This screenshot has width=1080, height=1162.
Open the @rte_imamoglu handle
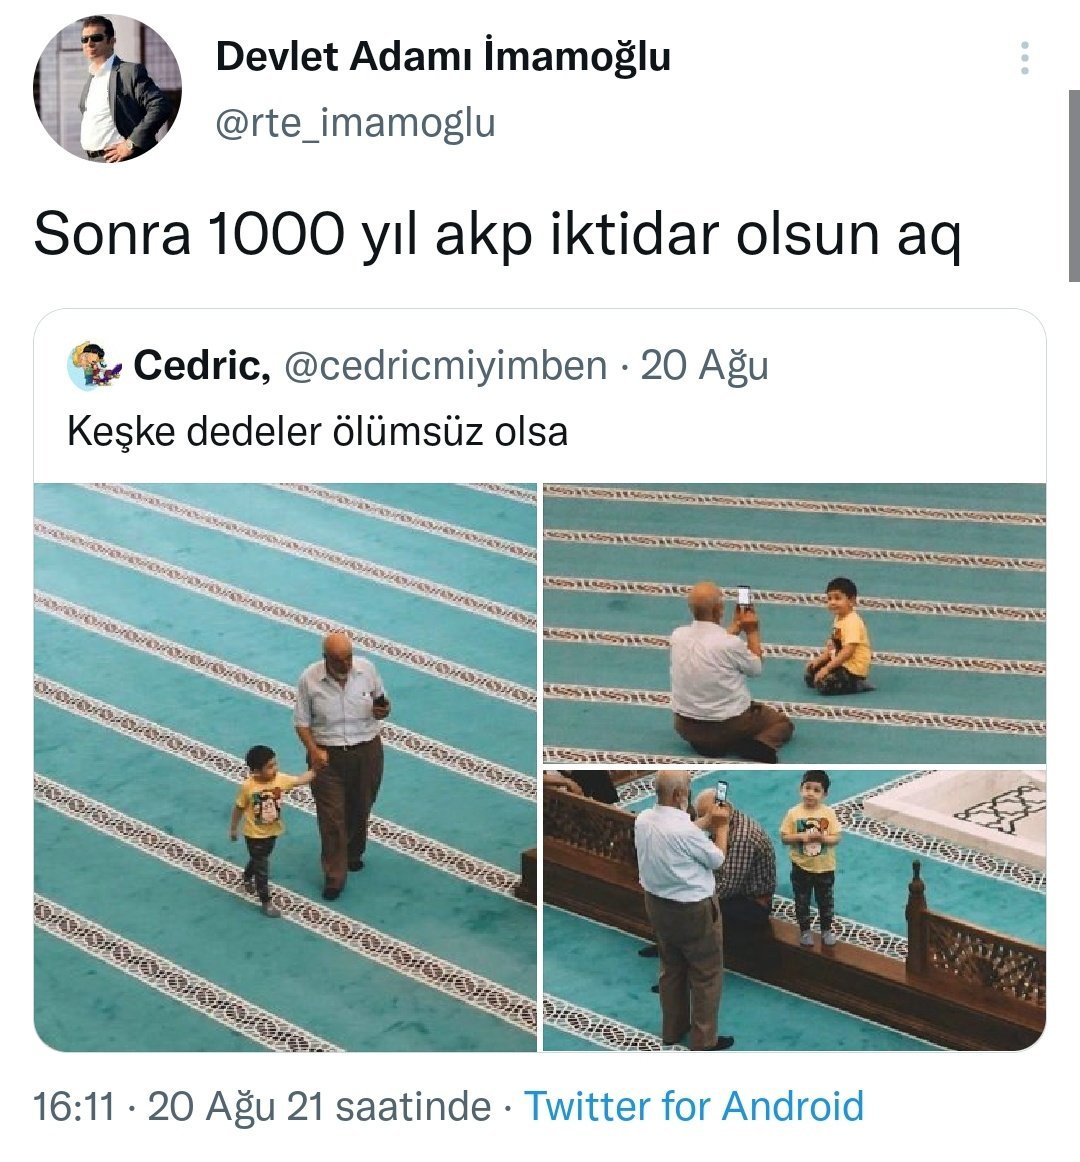[355, 122]
